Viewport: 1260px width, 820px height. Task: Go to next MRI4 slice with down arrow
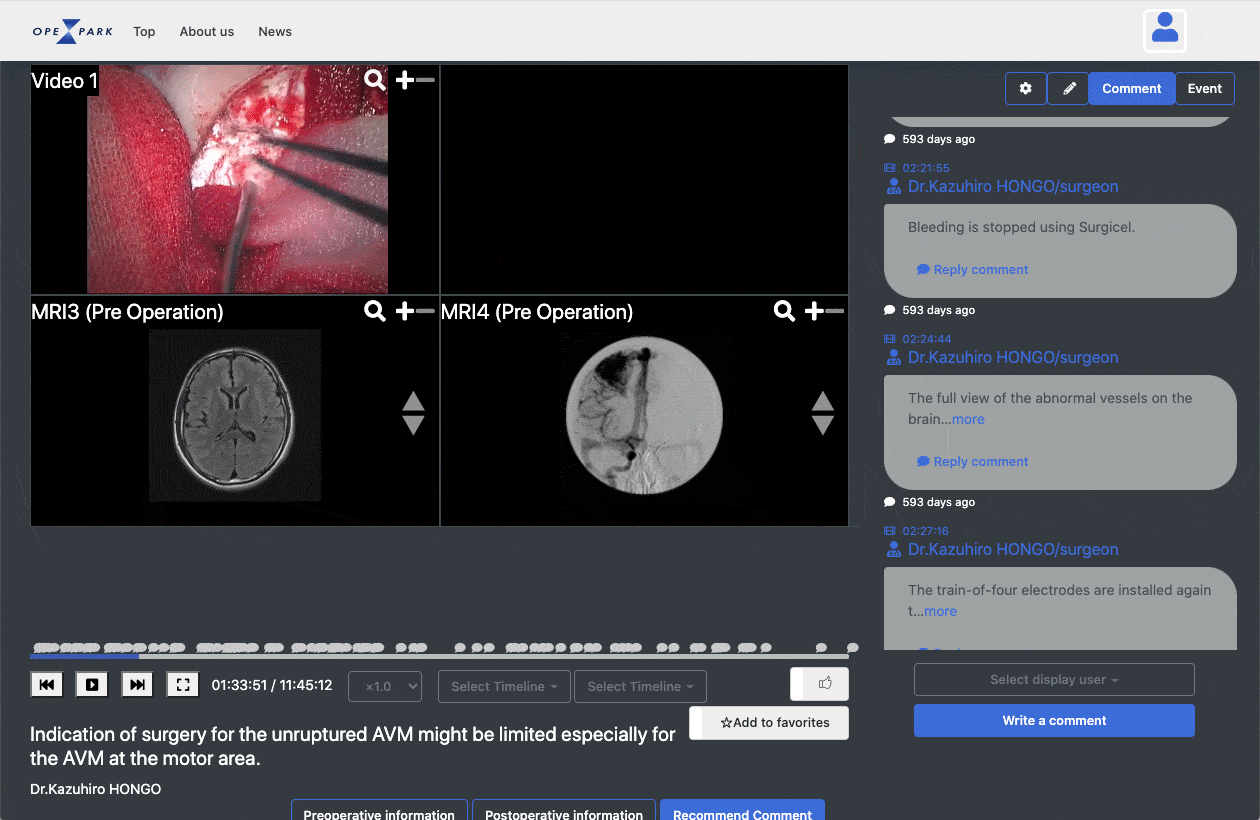point(823,425)
